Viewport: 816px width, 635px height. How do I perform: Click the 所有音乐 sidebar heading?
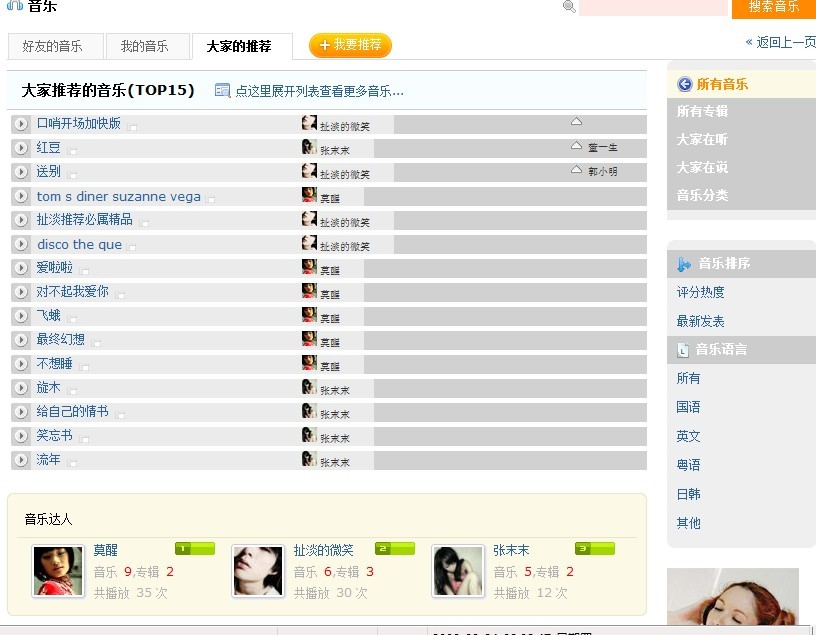(x=722, y=84)
